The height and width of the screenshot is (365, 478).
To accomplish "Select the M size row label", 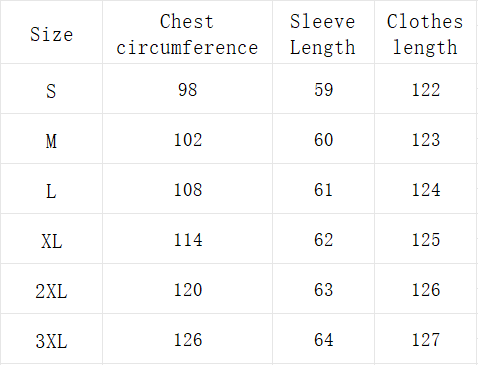I will click(x=51, y=141).
